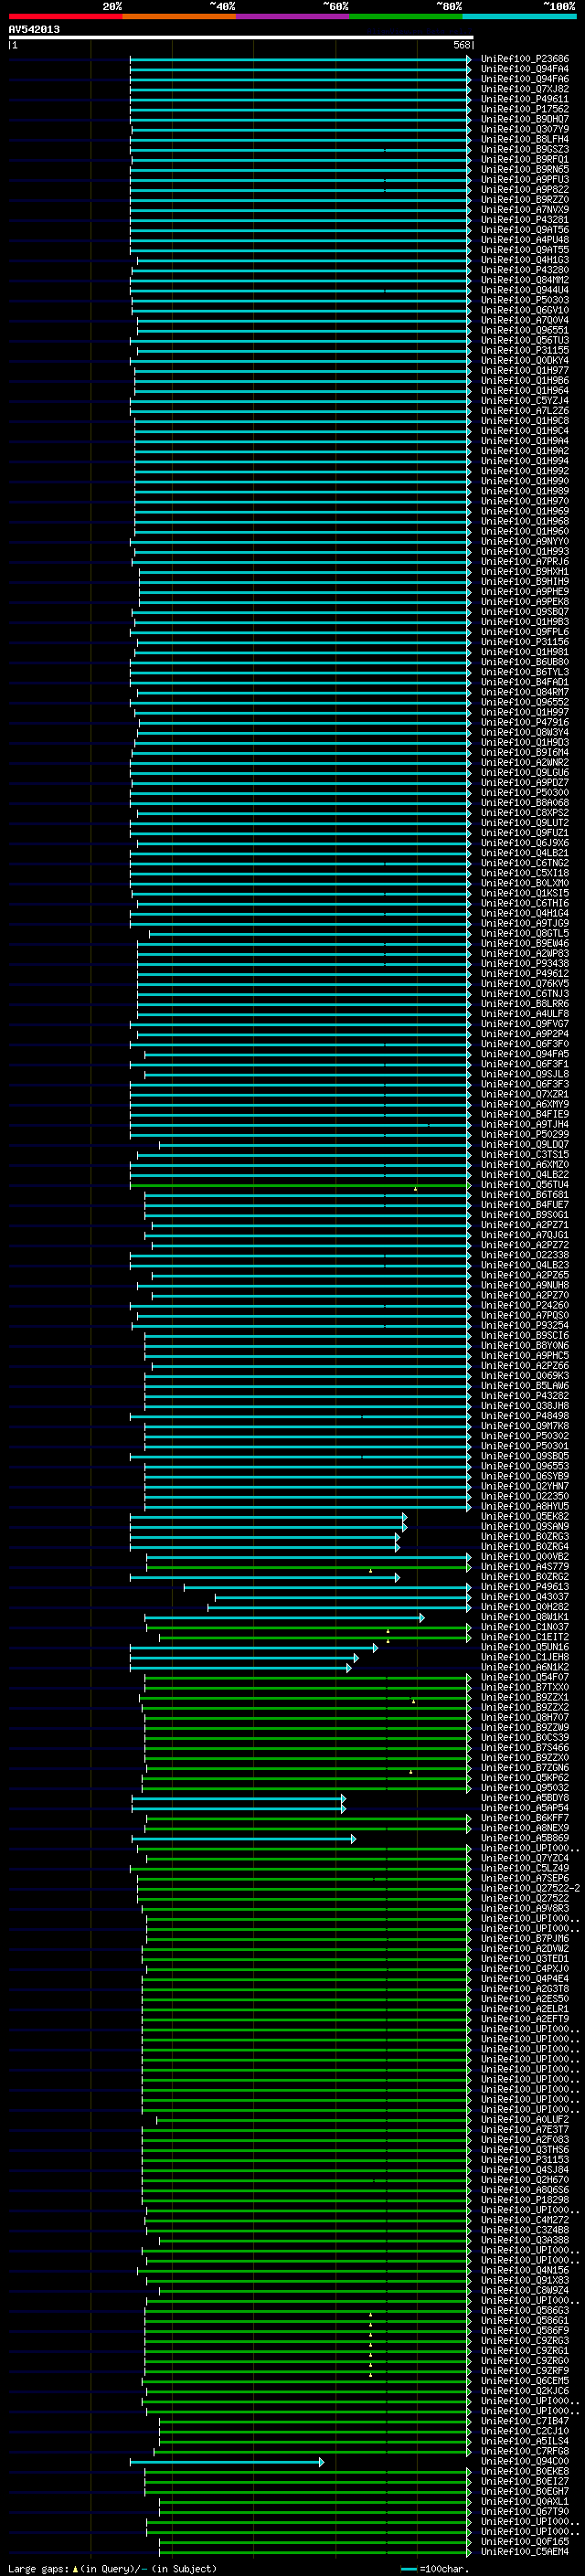The width and height of the screenshot is (585, 2576).
Task: Select hit label UniRef100_C1JEH8
Action: pyautogui.click(x=525, y=1657)
